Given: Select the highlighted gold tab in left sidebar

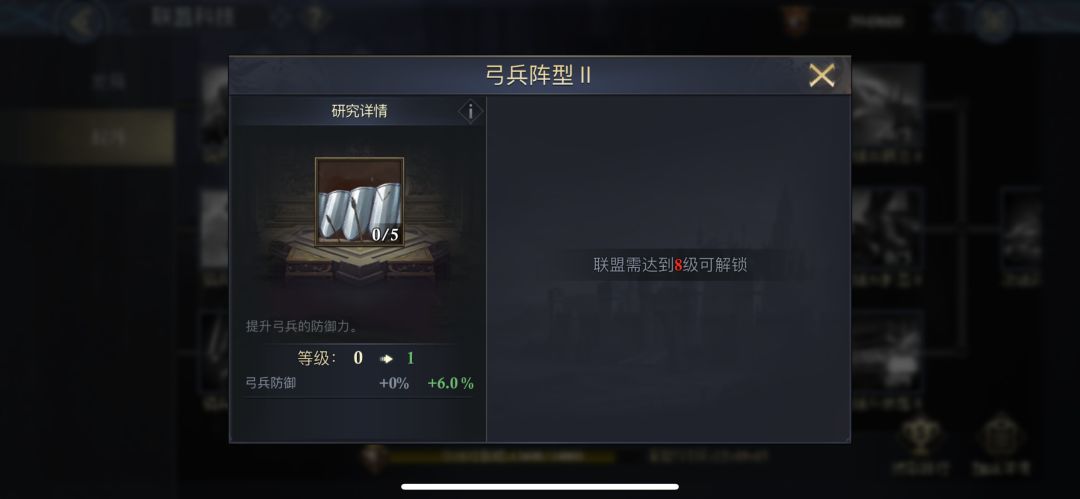Looking at the screenshot, I should [x=96, y=138].
